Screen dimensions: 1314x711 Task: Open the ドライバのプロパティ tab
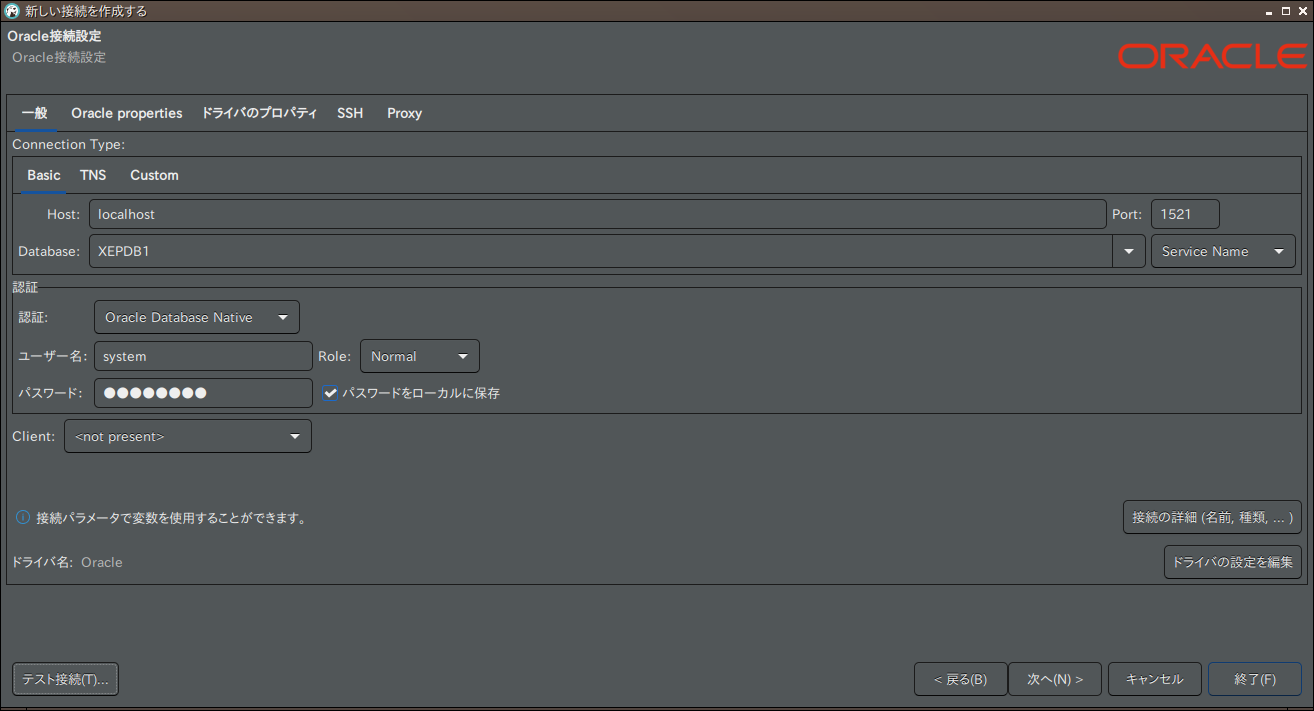tap(260, 113)
